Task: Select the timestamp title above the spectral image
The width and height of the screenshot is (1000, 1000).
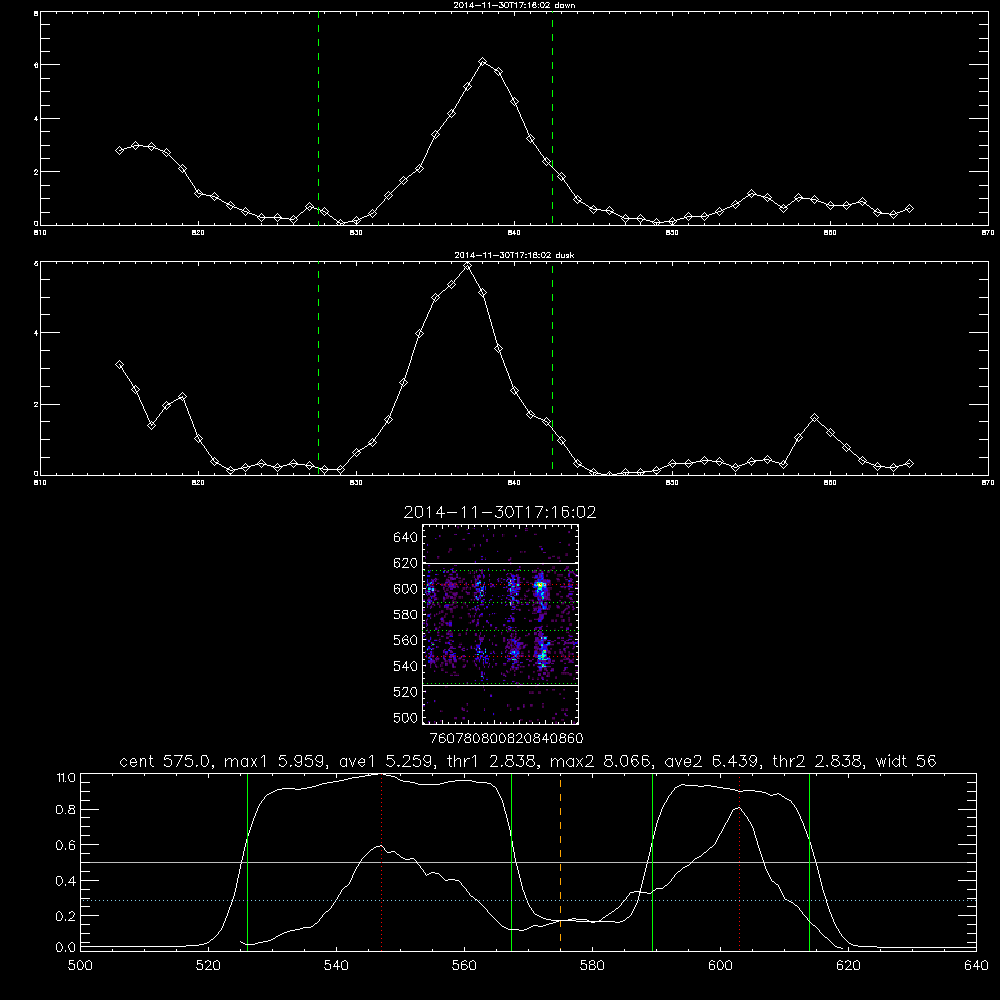Action: (x=500, y=512)
